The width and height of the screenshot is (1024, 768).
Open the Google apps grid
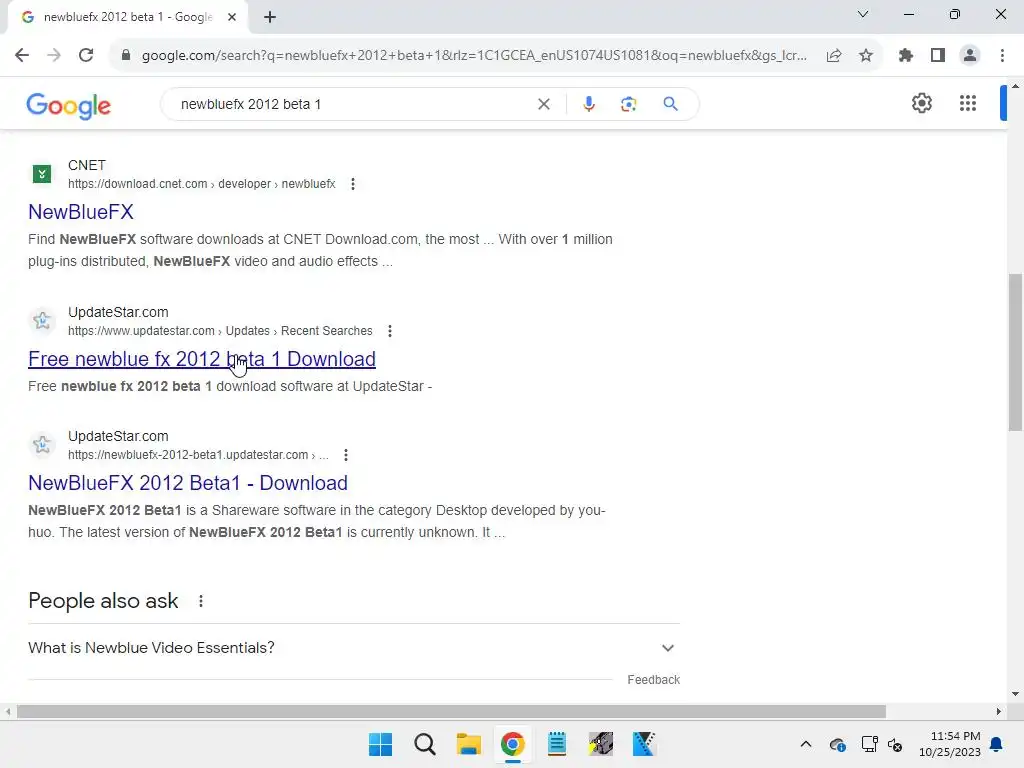click(x=968, y=103)
